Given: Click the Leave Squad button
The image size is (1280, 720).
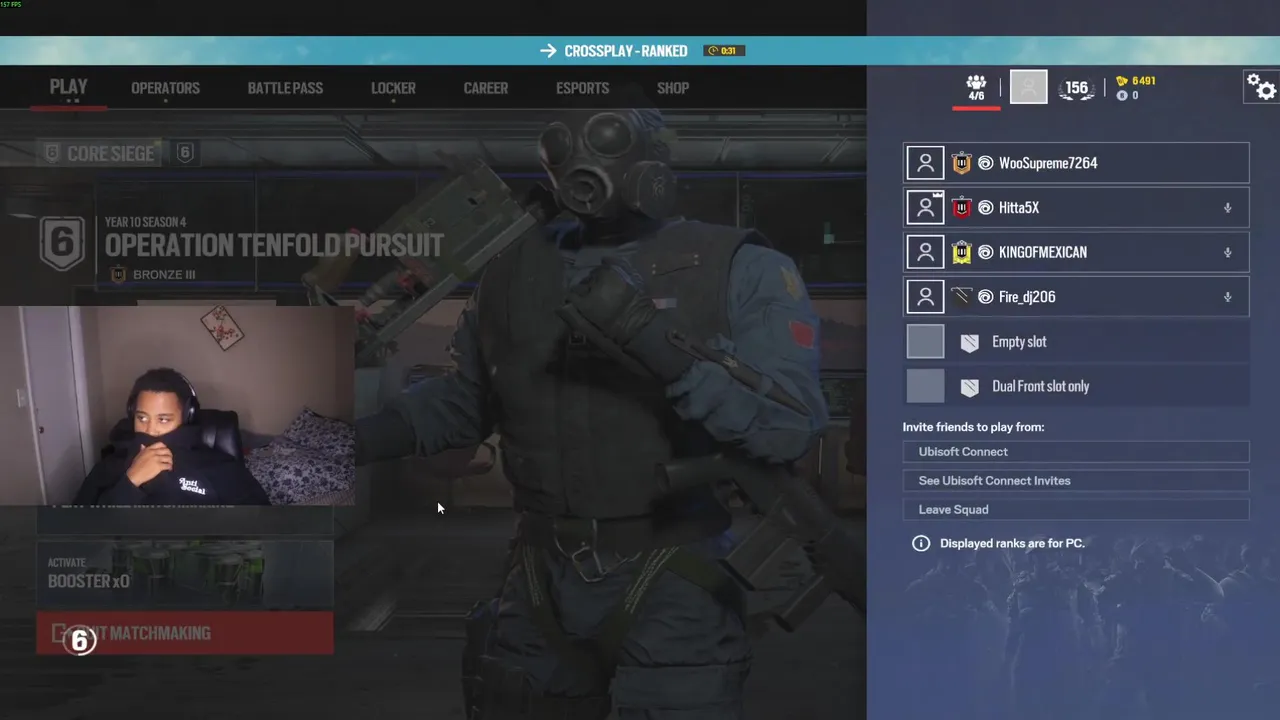Looking at the screenshot, I should click(1076, 510).
